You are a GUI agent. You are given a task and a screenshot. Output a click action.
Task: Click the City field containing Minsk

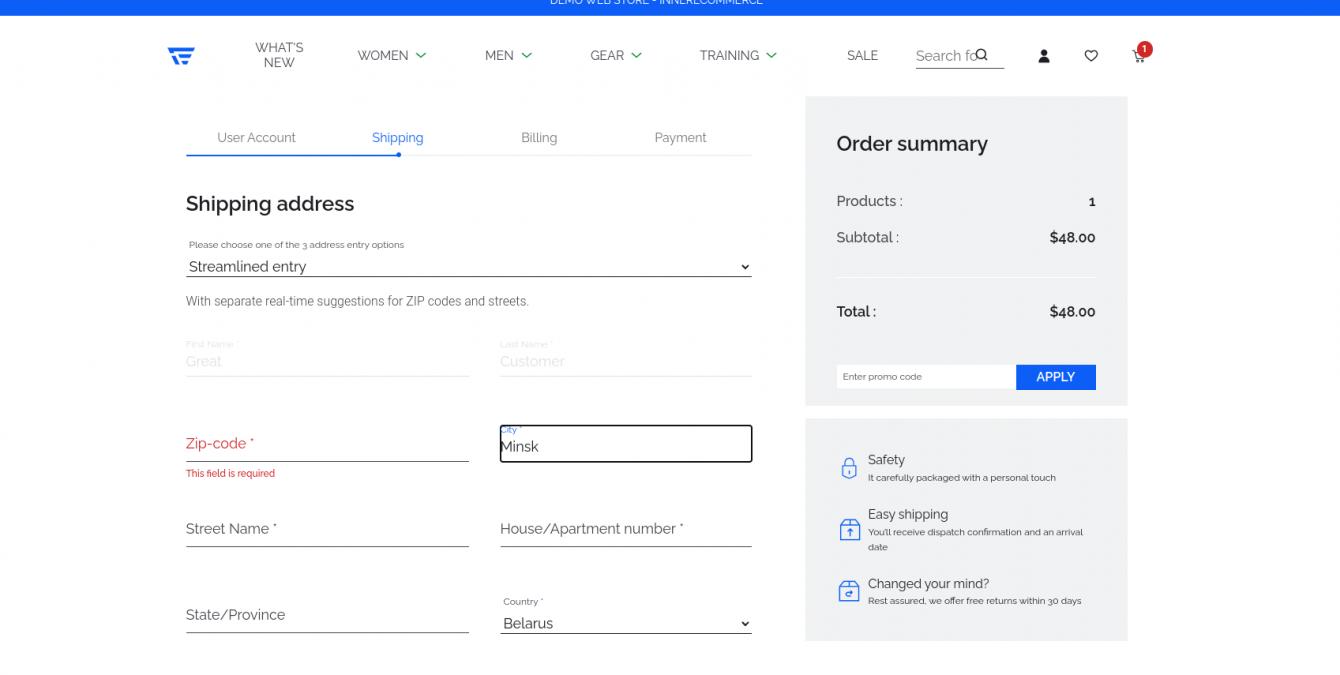click(x=626, y=444)
